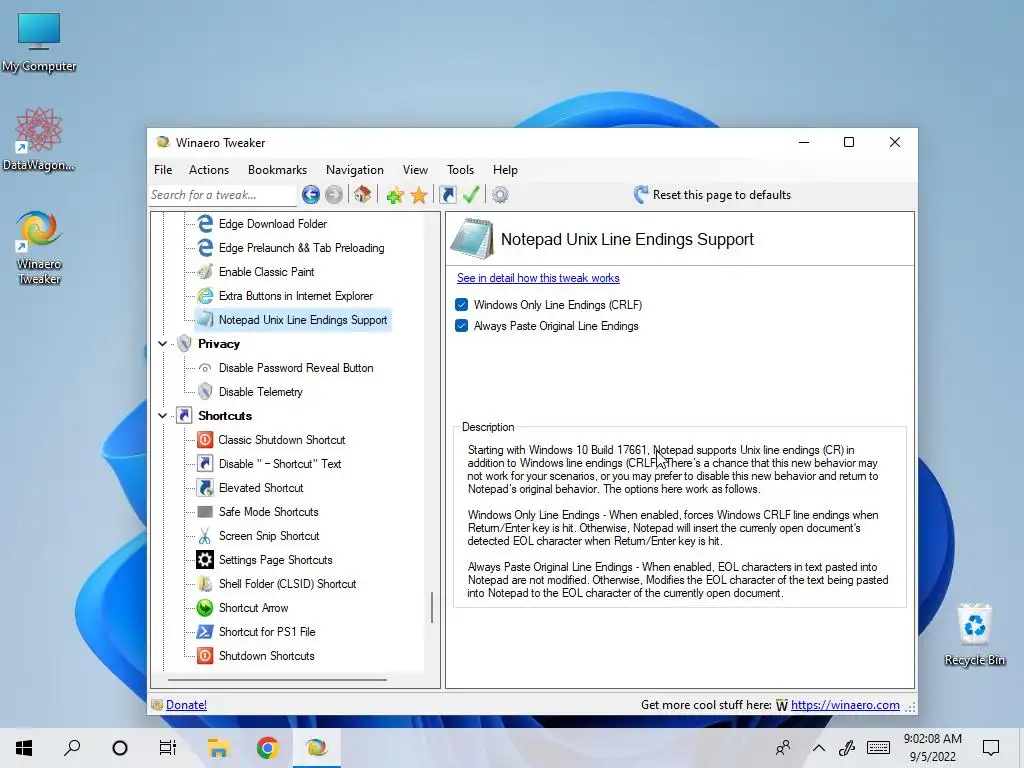The height and width of the screenshot is (768, 1024).
Task: Select Settings Page Shortcuts item
Action: click(276, 560)
